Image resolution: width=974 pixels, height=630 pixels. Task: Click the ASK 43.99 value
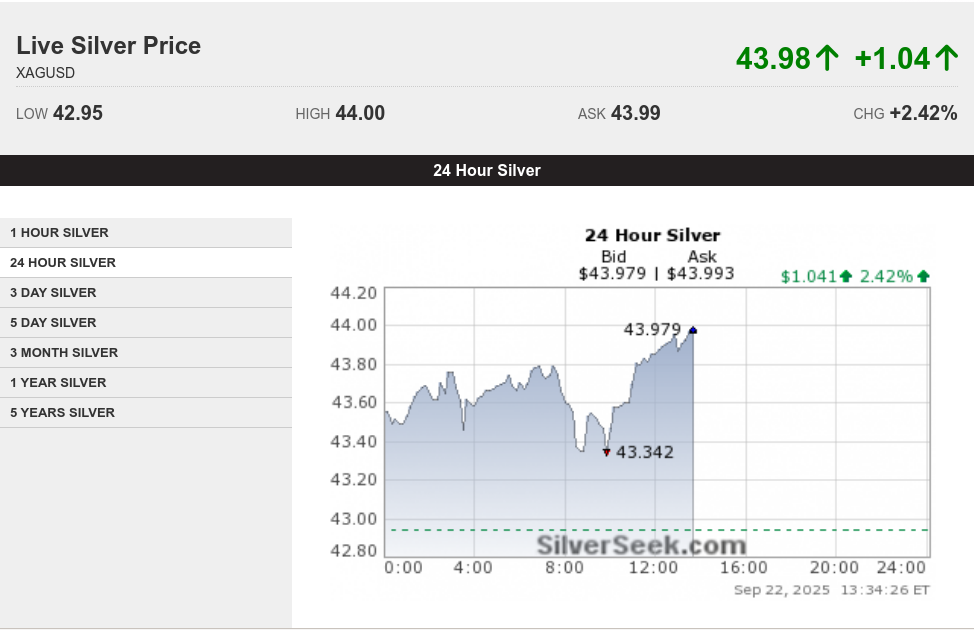pos(635,113)
